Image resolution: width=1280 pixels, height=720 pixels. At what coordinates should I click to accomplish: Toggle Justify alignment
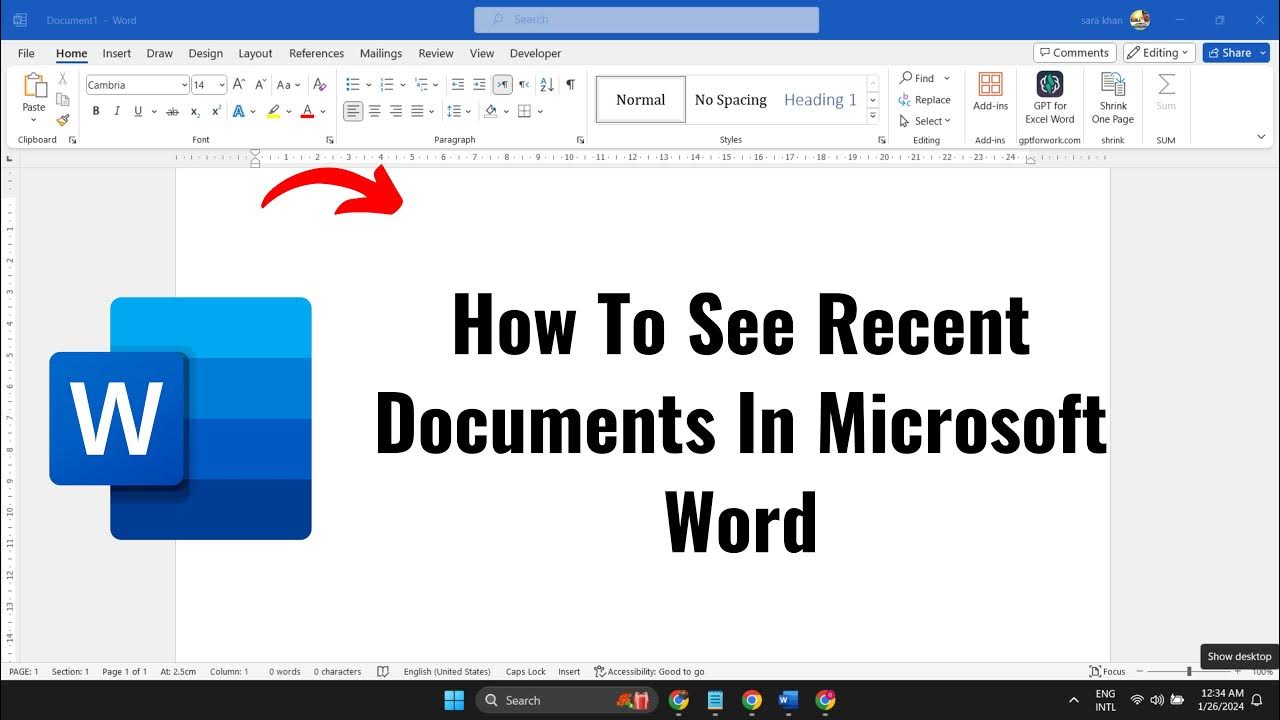417,111
